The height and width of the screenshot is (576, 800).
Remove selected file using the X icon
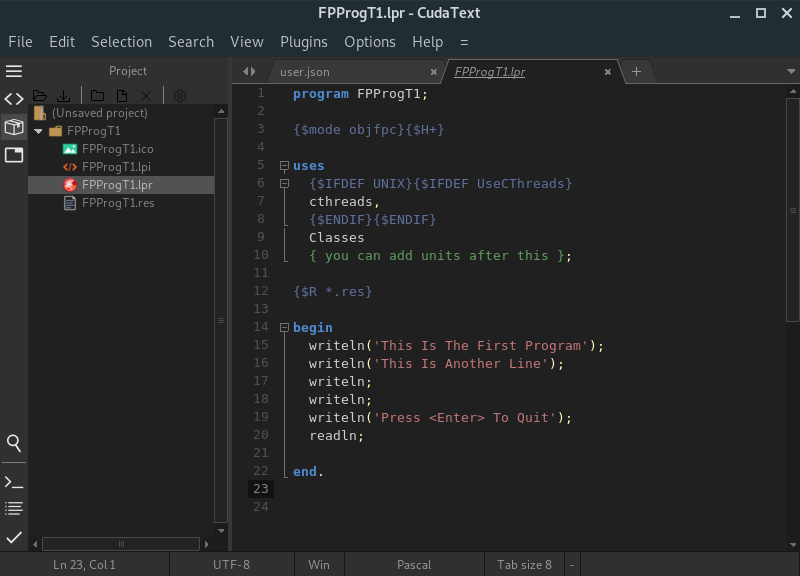pos(145,94)
